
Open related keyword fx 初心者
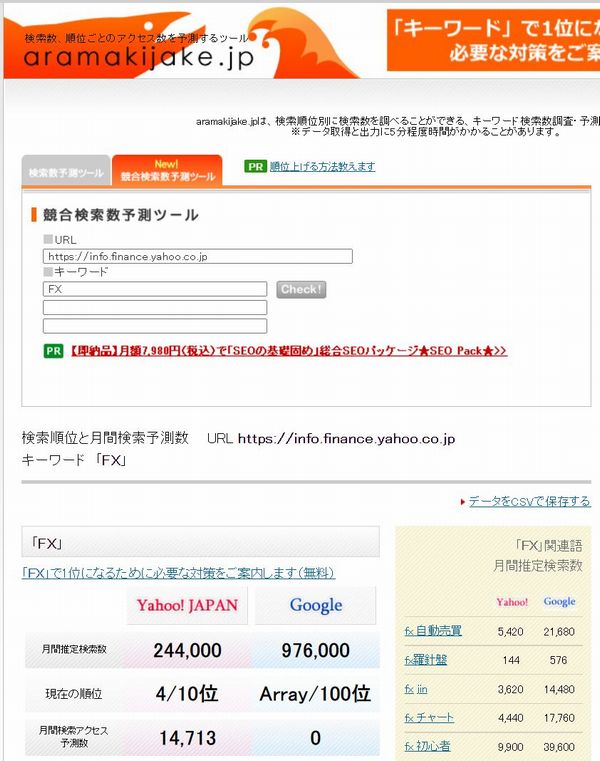(x=427, y=746)
